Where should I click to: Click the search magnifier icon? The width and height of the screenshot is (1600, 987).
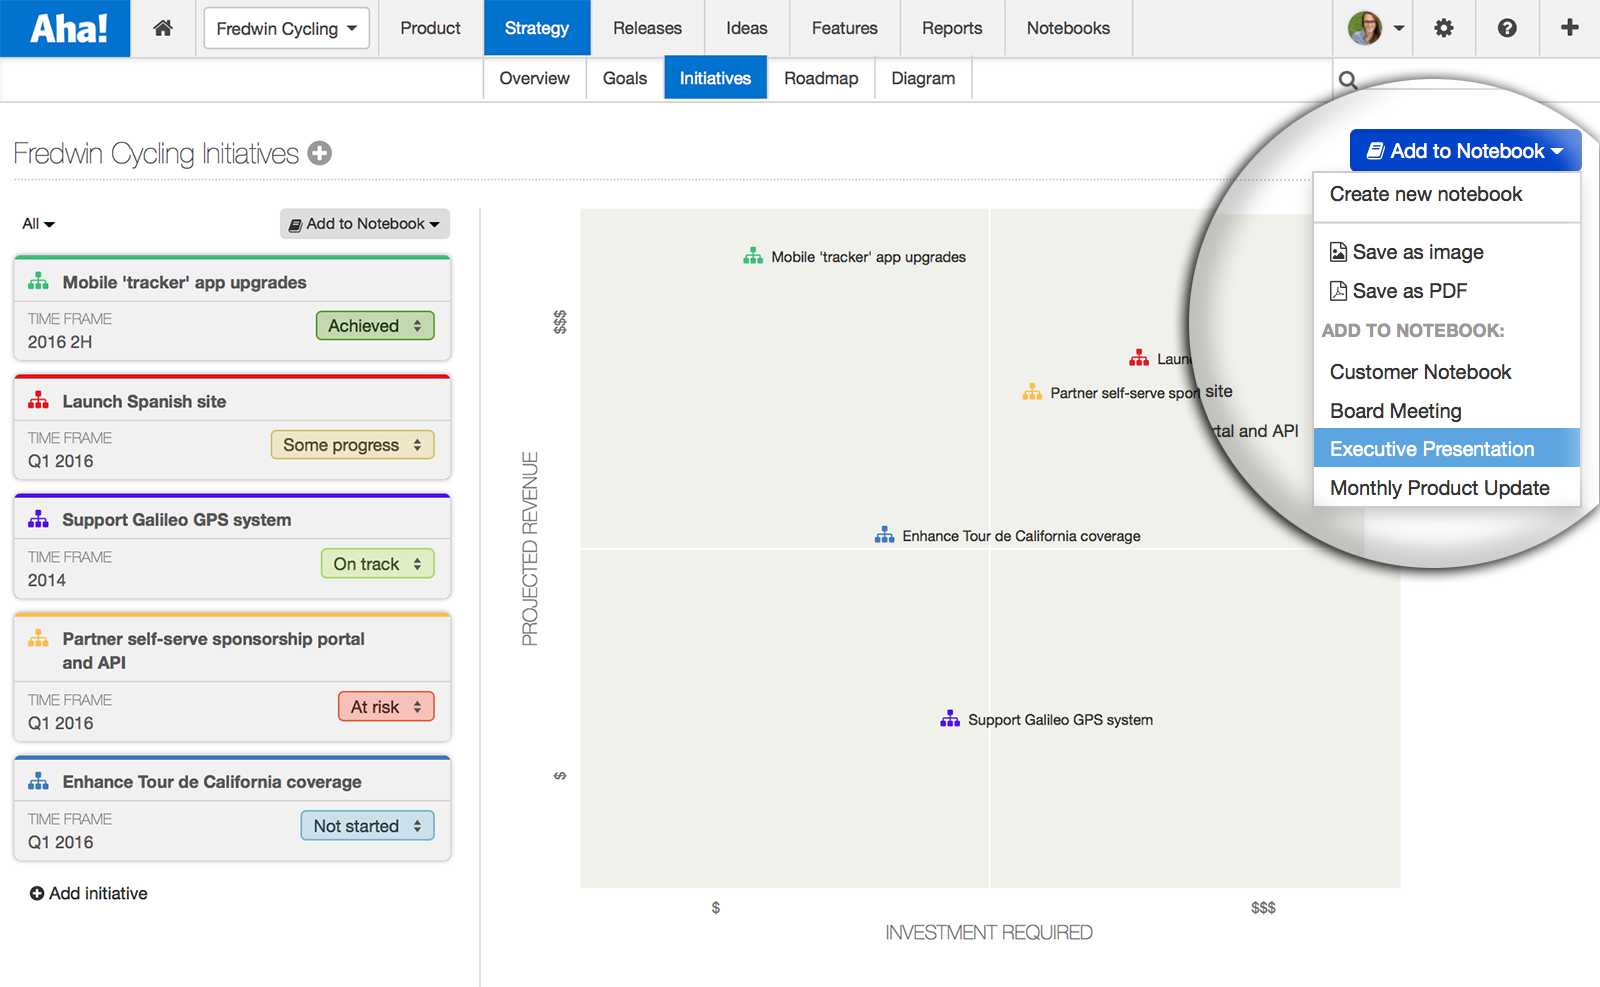point(1349,79)
